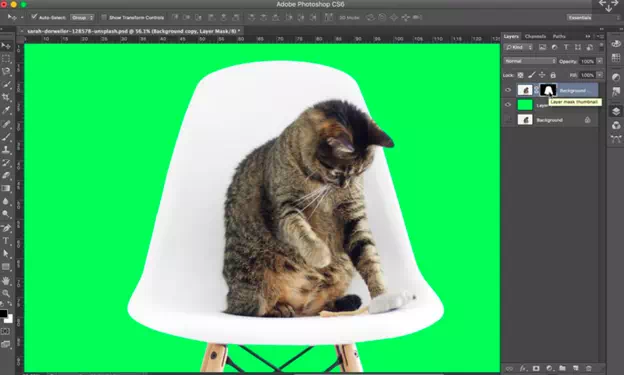The image size is (624, 375).
Task: Open the Fill slider dropdown arrow
Action: 600,75
